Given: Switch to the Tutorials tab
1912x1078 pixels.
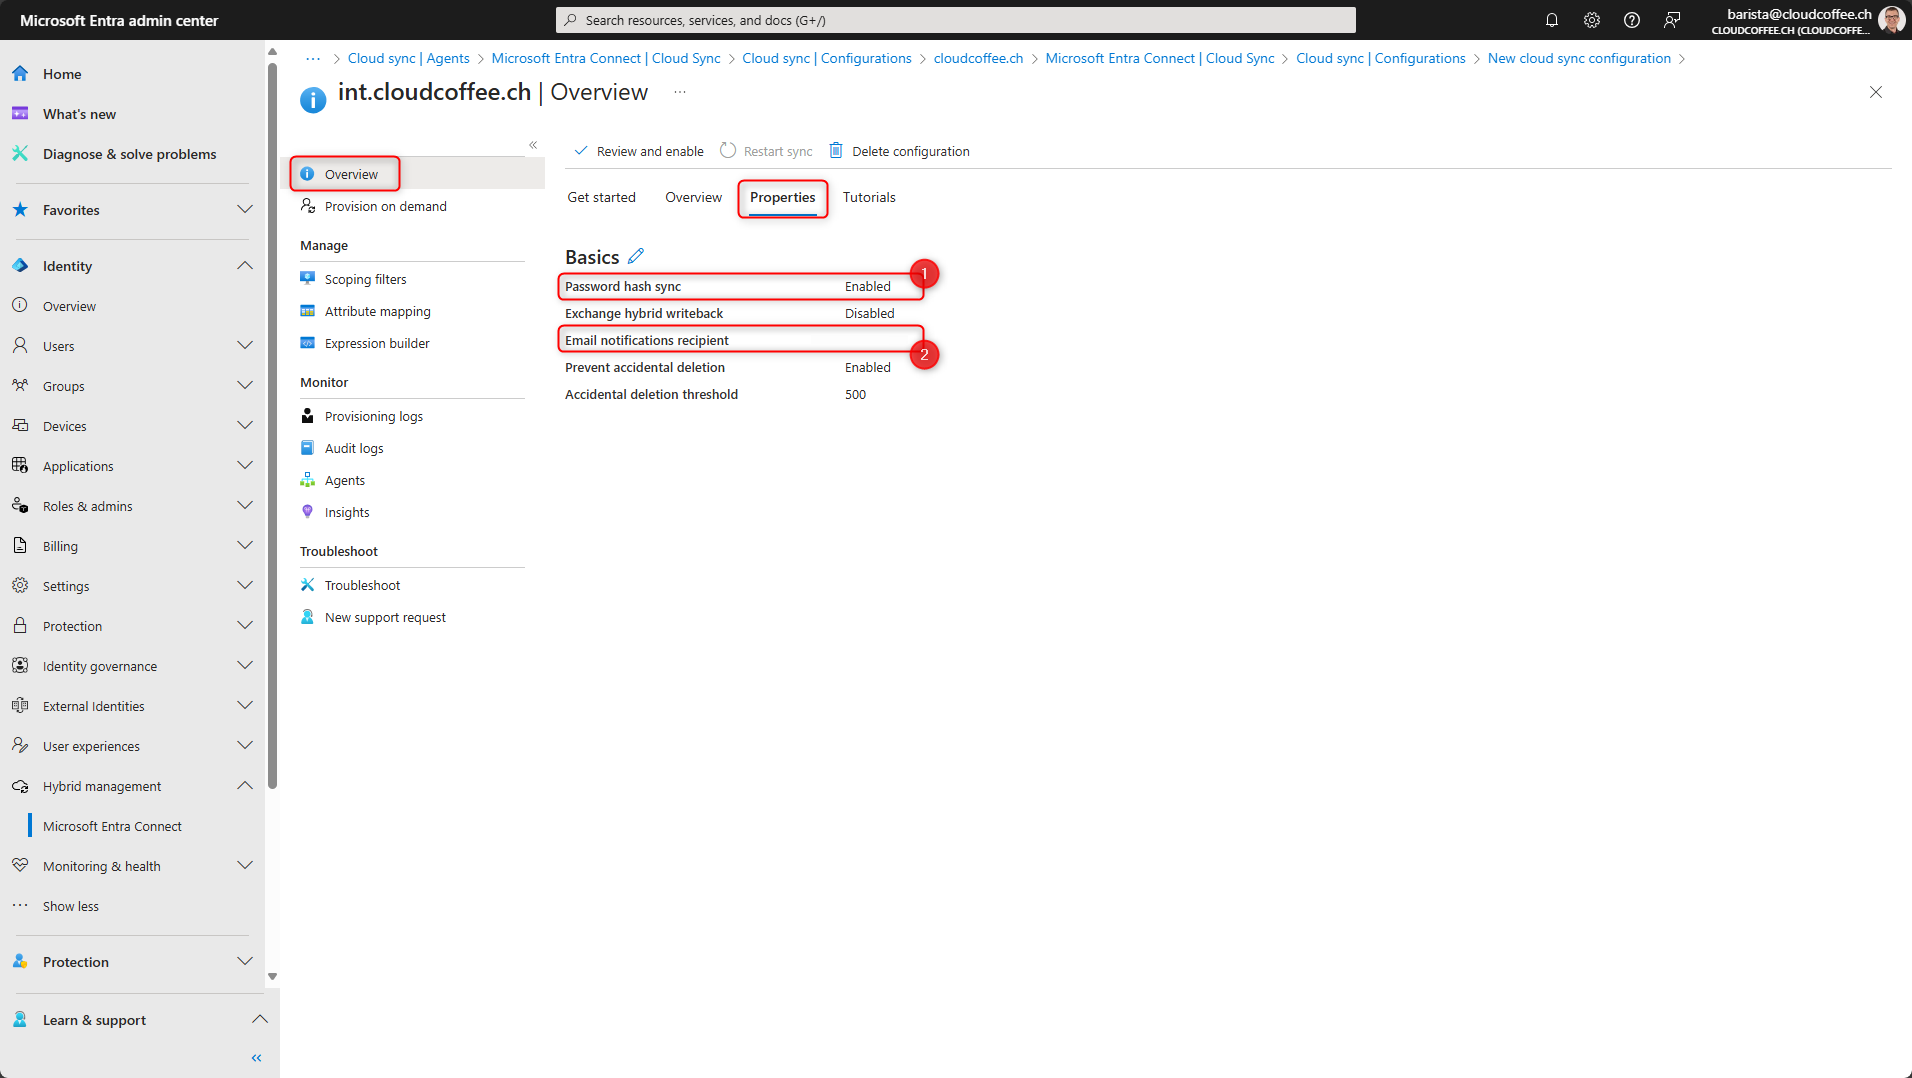Looking at the screenshot, I should click(x=868, y=197).
